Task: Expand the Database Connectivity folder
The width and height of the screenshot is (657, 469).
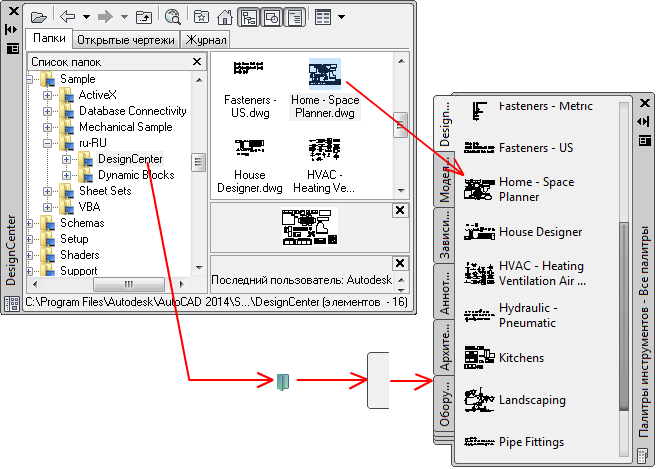Action: 47,111
